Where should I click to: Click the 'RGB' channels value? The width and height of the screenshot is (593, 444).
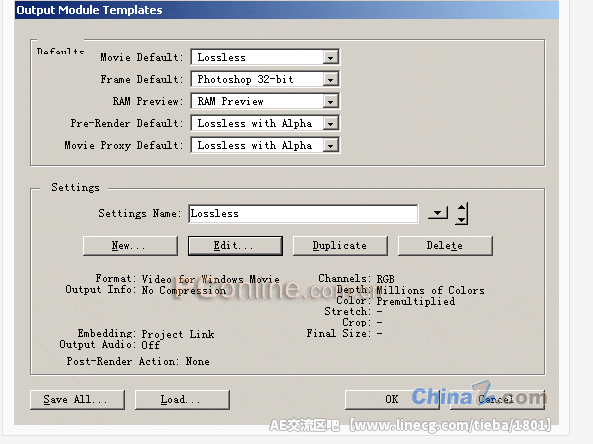(386, 279)
